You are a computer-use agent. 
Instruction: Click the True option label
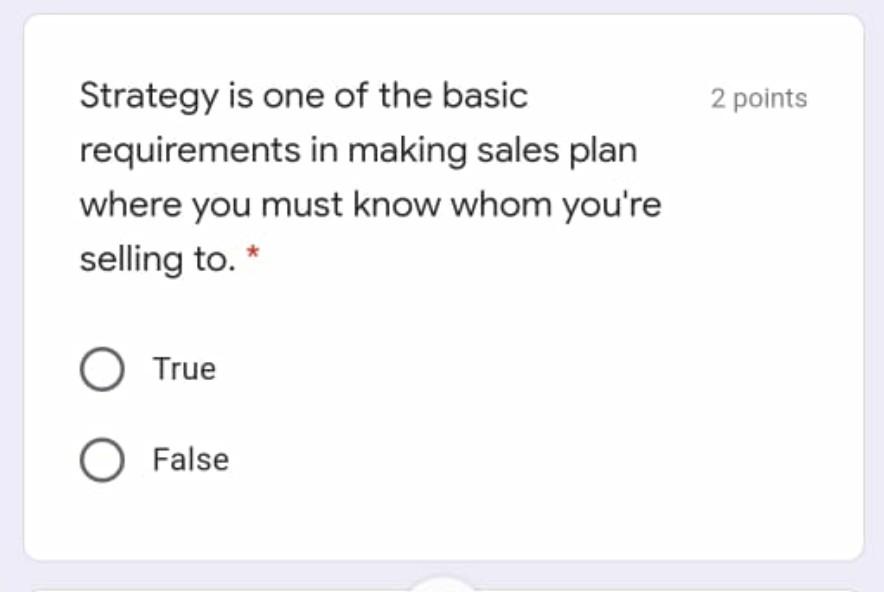[x=184, y=367]
